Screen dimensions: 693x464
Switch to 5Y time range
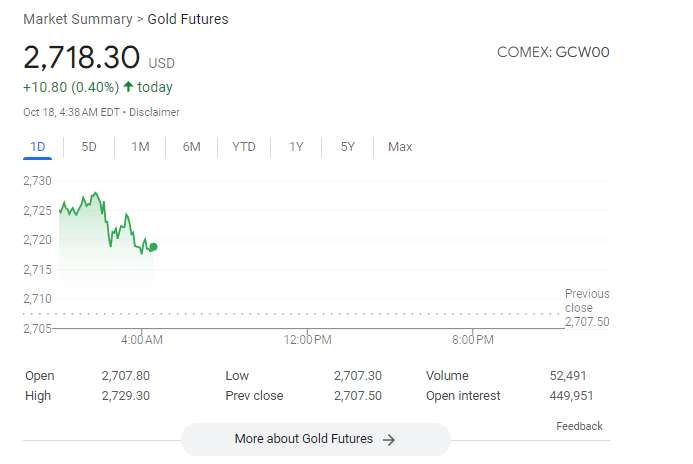348,147
